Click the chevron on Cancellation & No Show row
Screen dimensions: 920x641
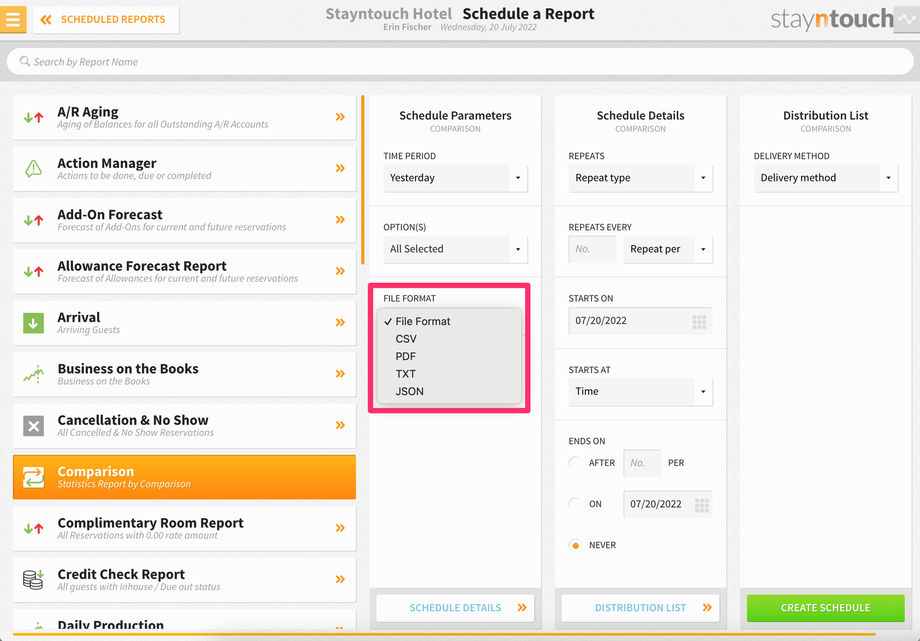[x=340, y=425]
